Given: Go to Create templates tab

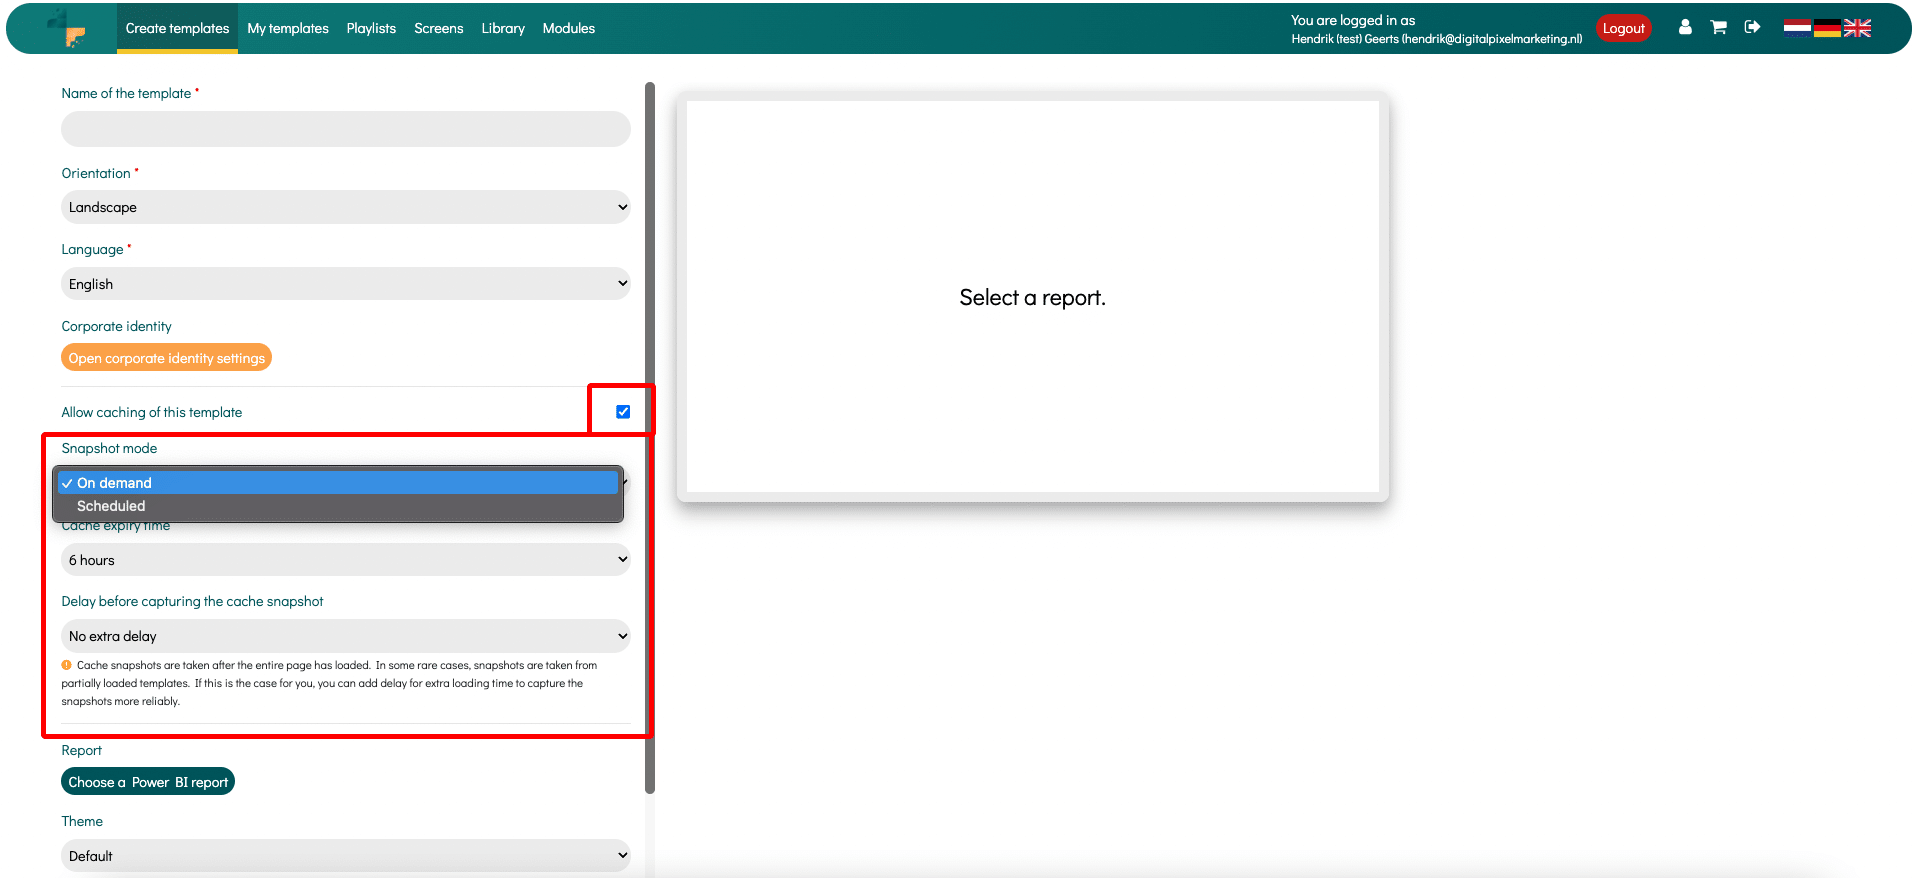Looking at the screenshot, I should click(x=177, y=28).
